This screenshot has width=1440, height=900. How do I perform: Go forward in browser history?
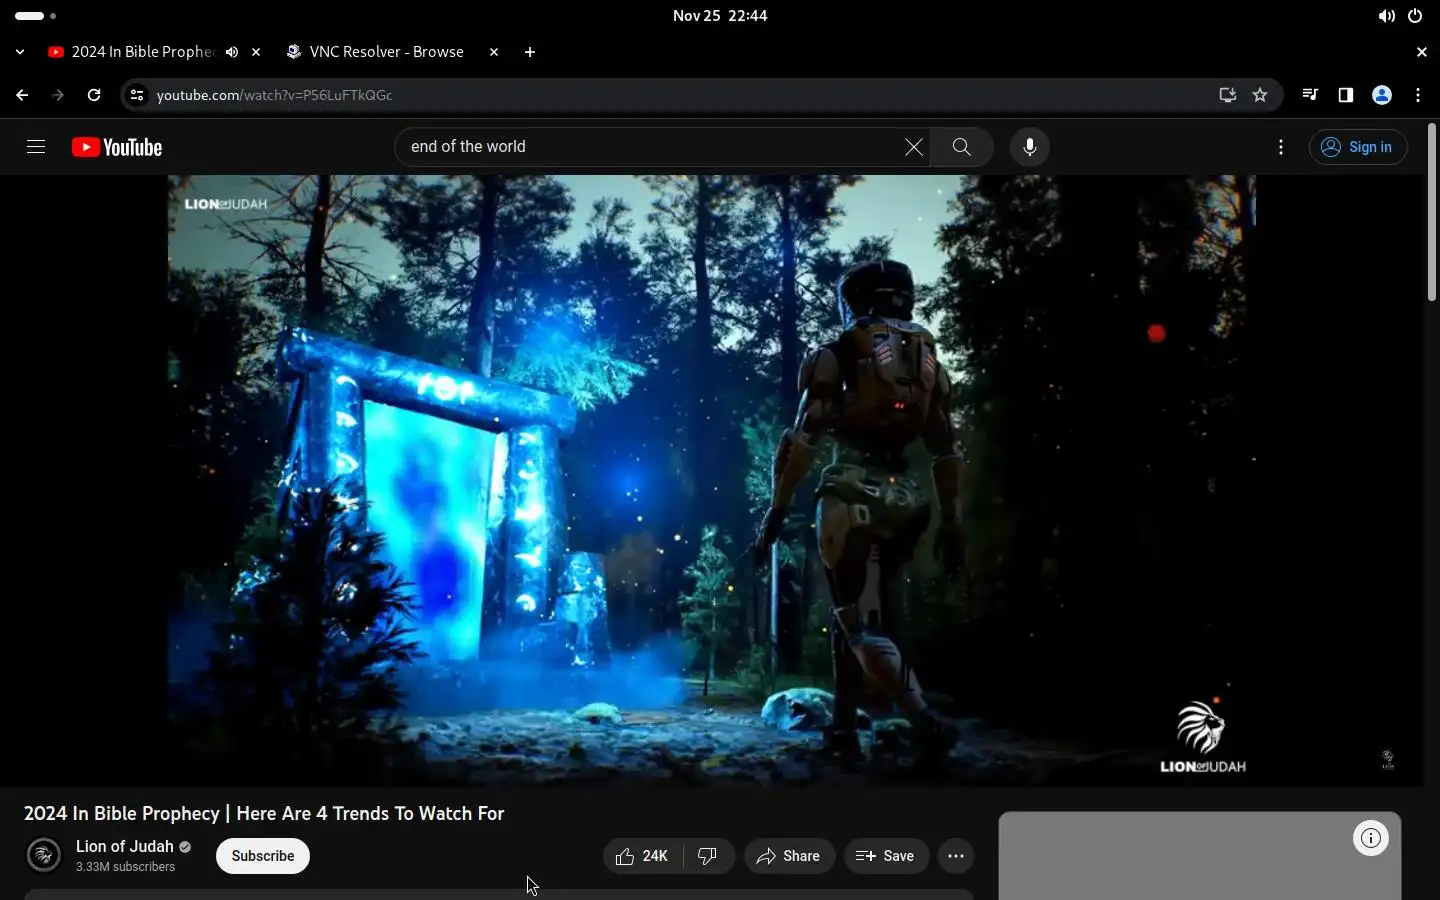point(58,95)
